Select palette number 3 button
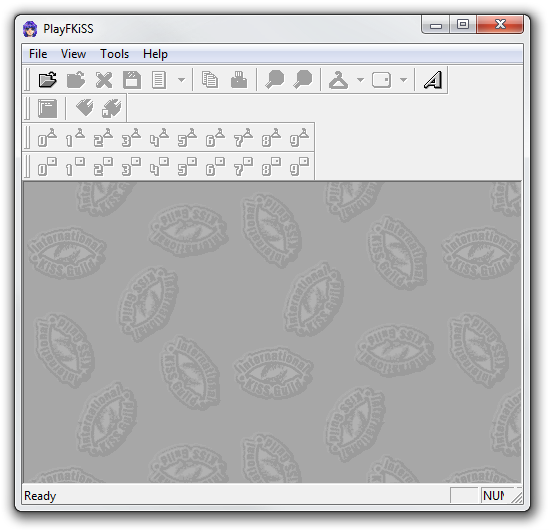Image resolution: width=549 pixels, height=530 pixels. [131, 167]
